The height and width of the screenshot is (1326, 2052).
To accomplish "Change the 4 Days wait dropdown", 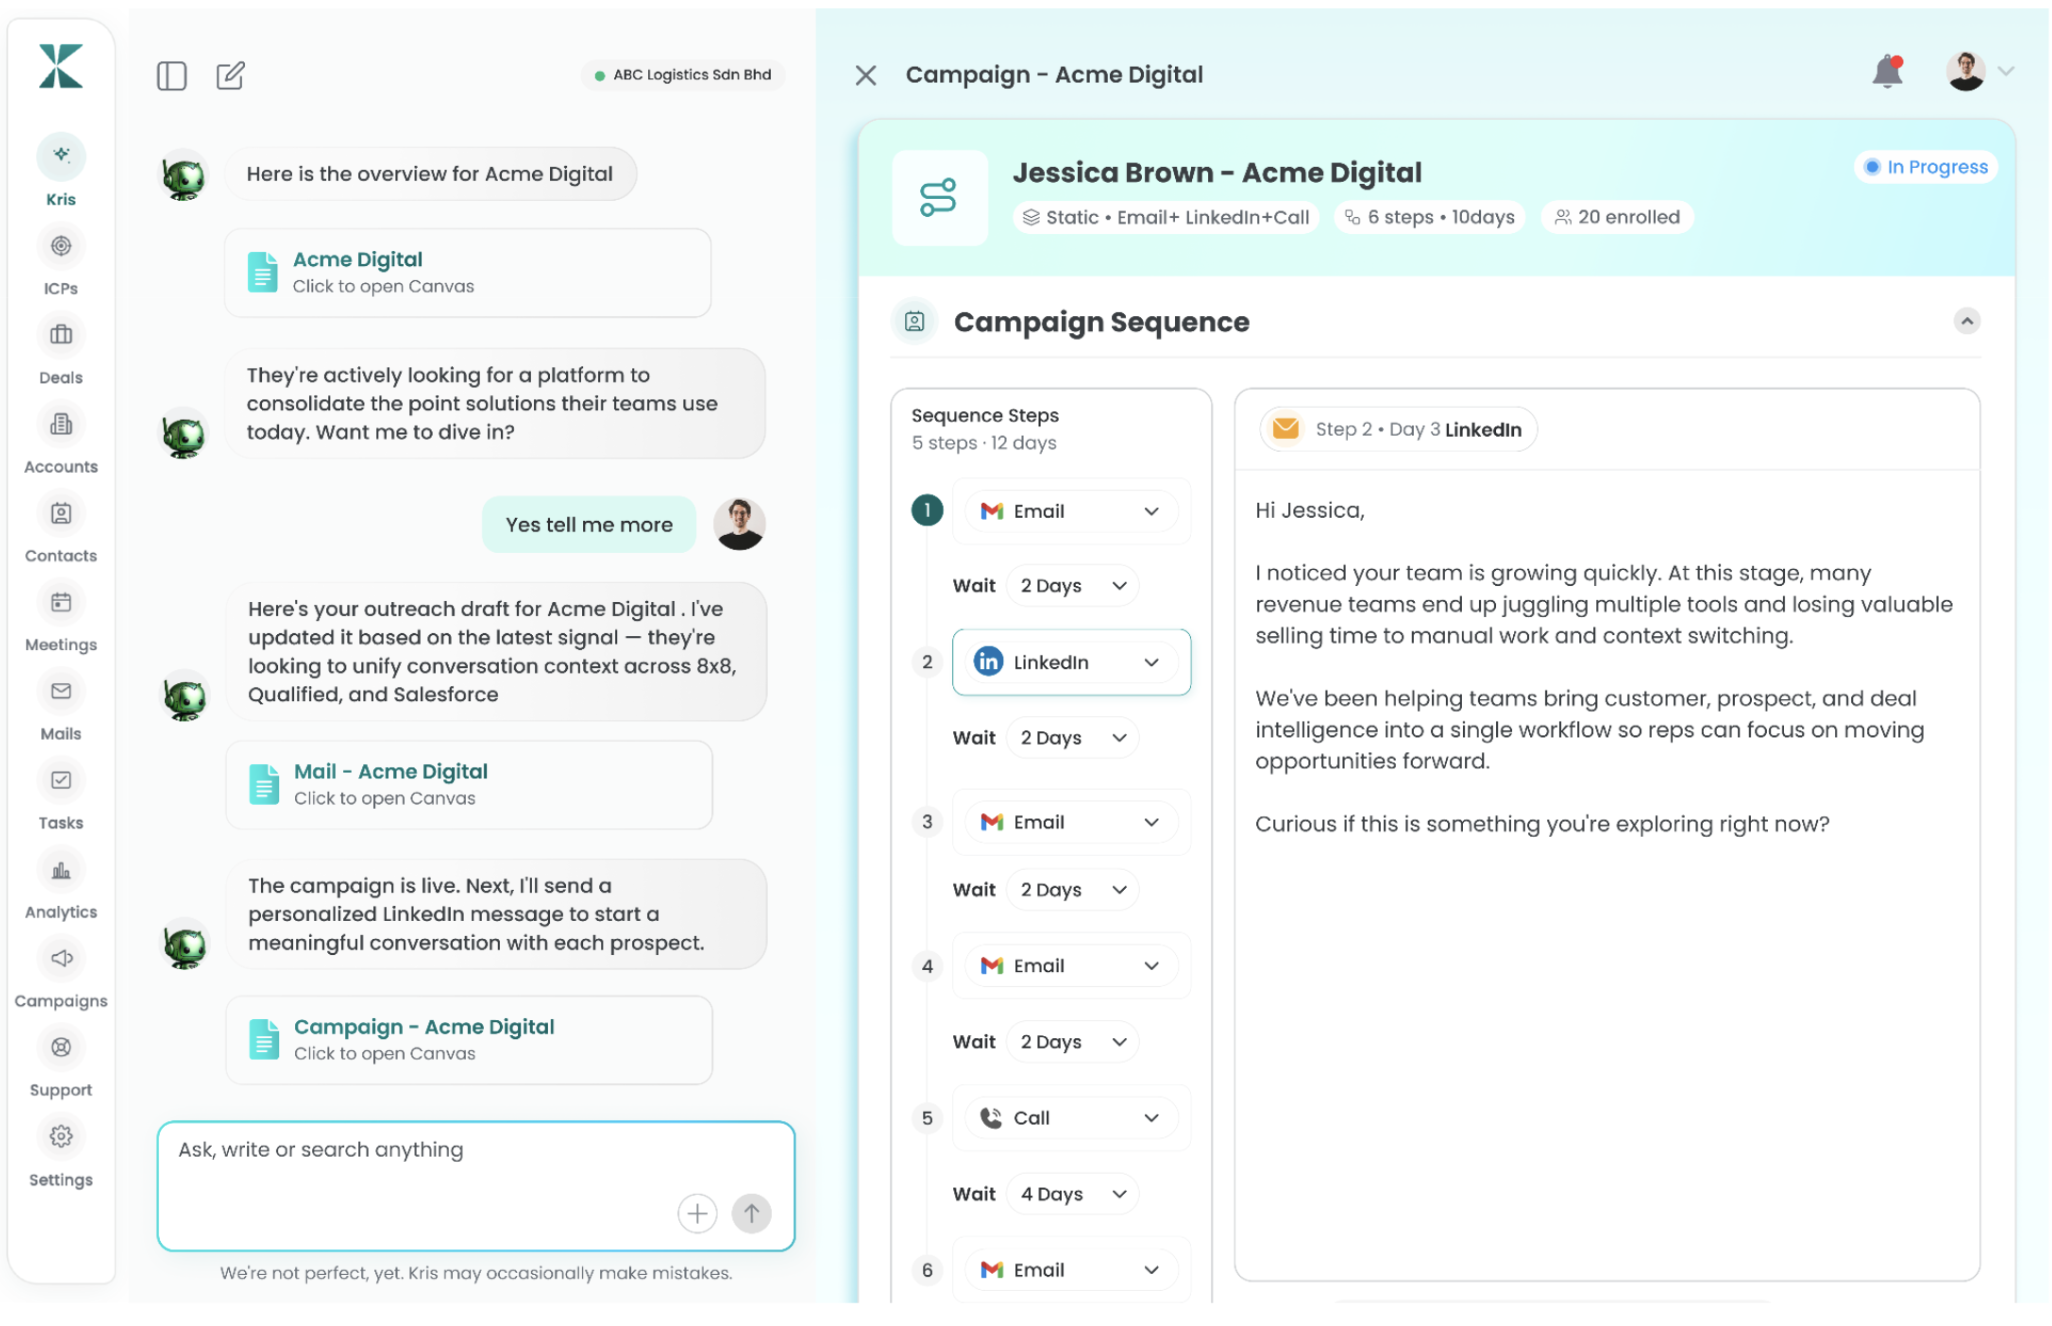I will pyautogui.click(x=1073, y=1194).
